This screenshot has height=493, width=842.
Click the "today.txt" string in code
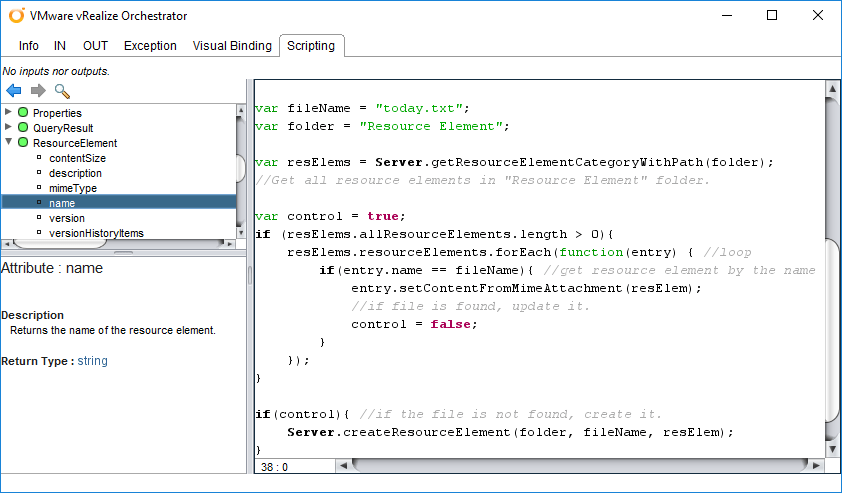click(419, 108)
